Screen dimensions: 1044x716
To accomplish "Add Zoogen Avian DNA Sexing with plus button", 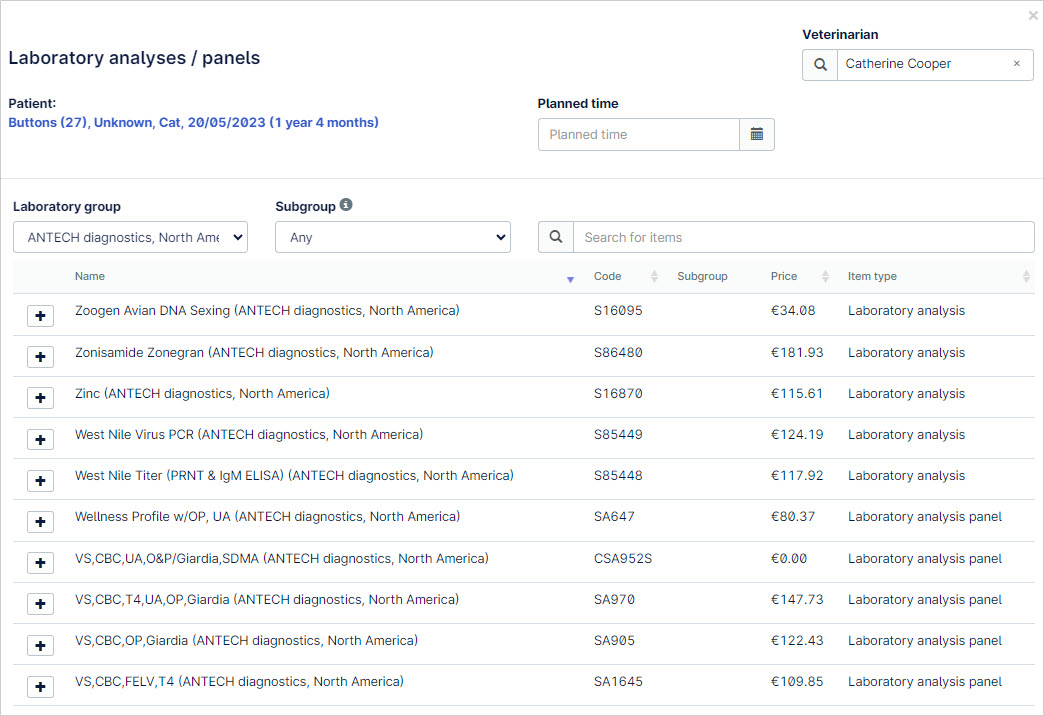I will [41, 316].
